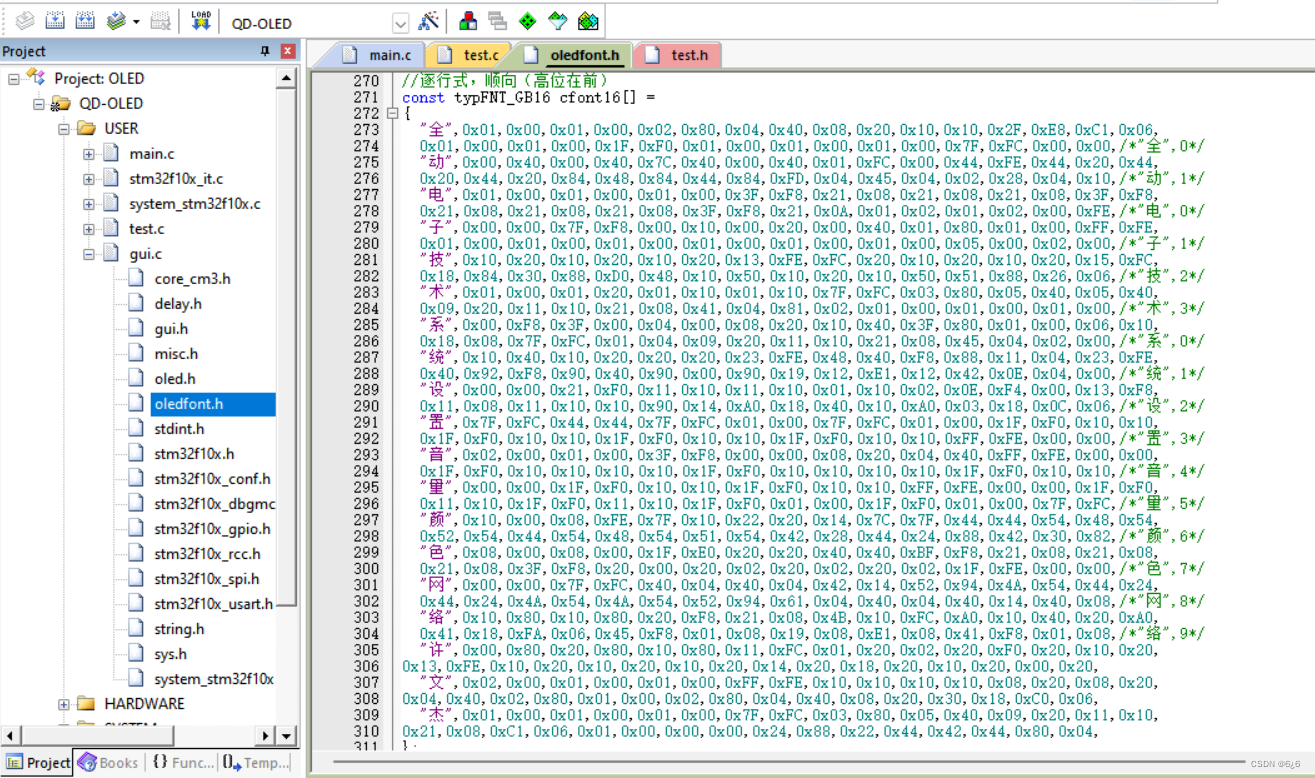Expand the stm32f10x_it.c tree node
The width and height of the screenshot is (1315, 778).
[89, 178]
